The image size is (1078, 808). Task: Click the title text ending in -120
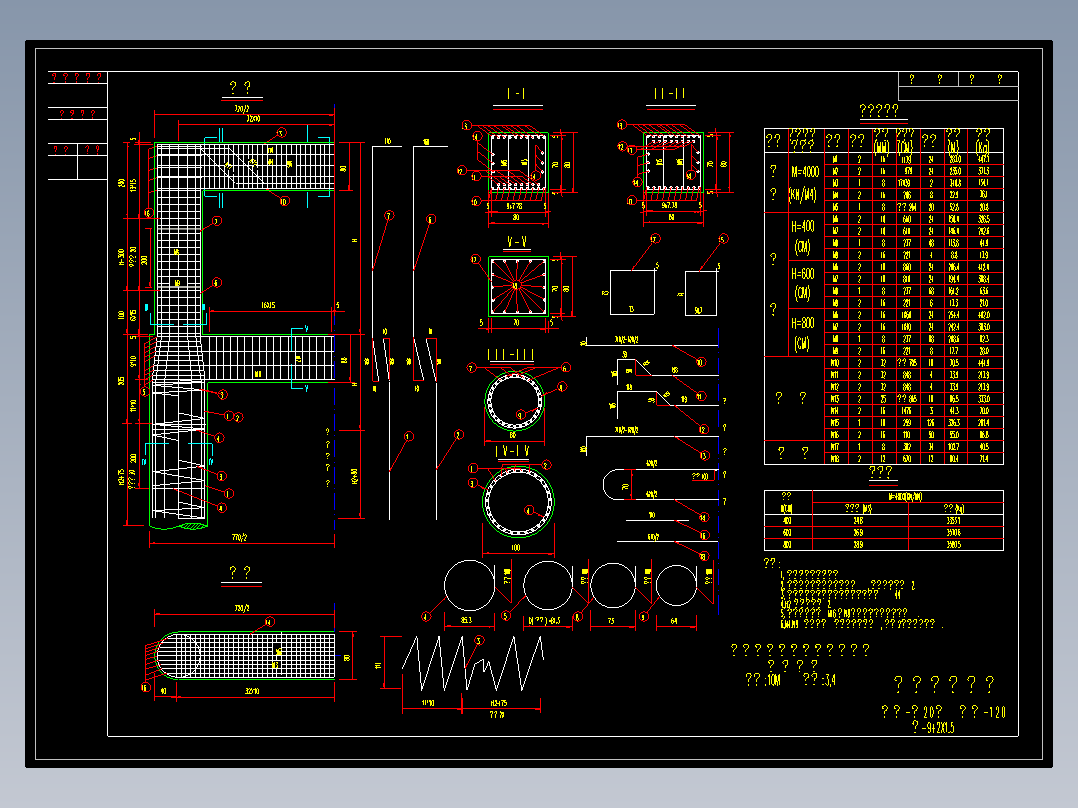pyautogui.click(x=982, y=712)
